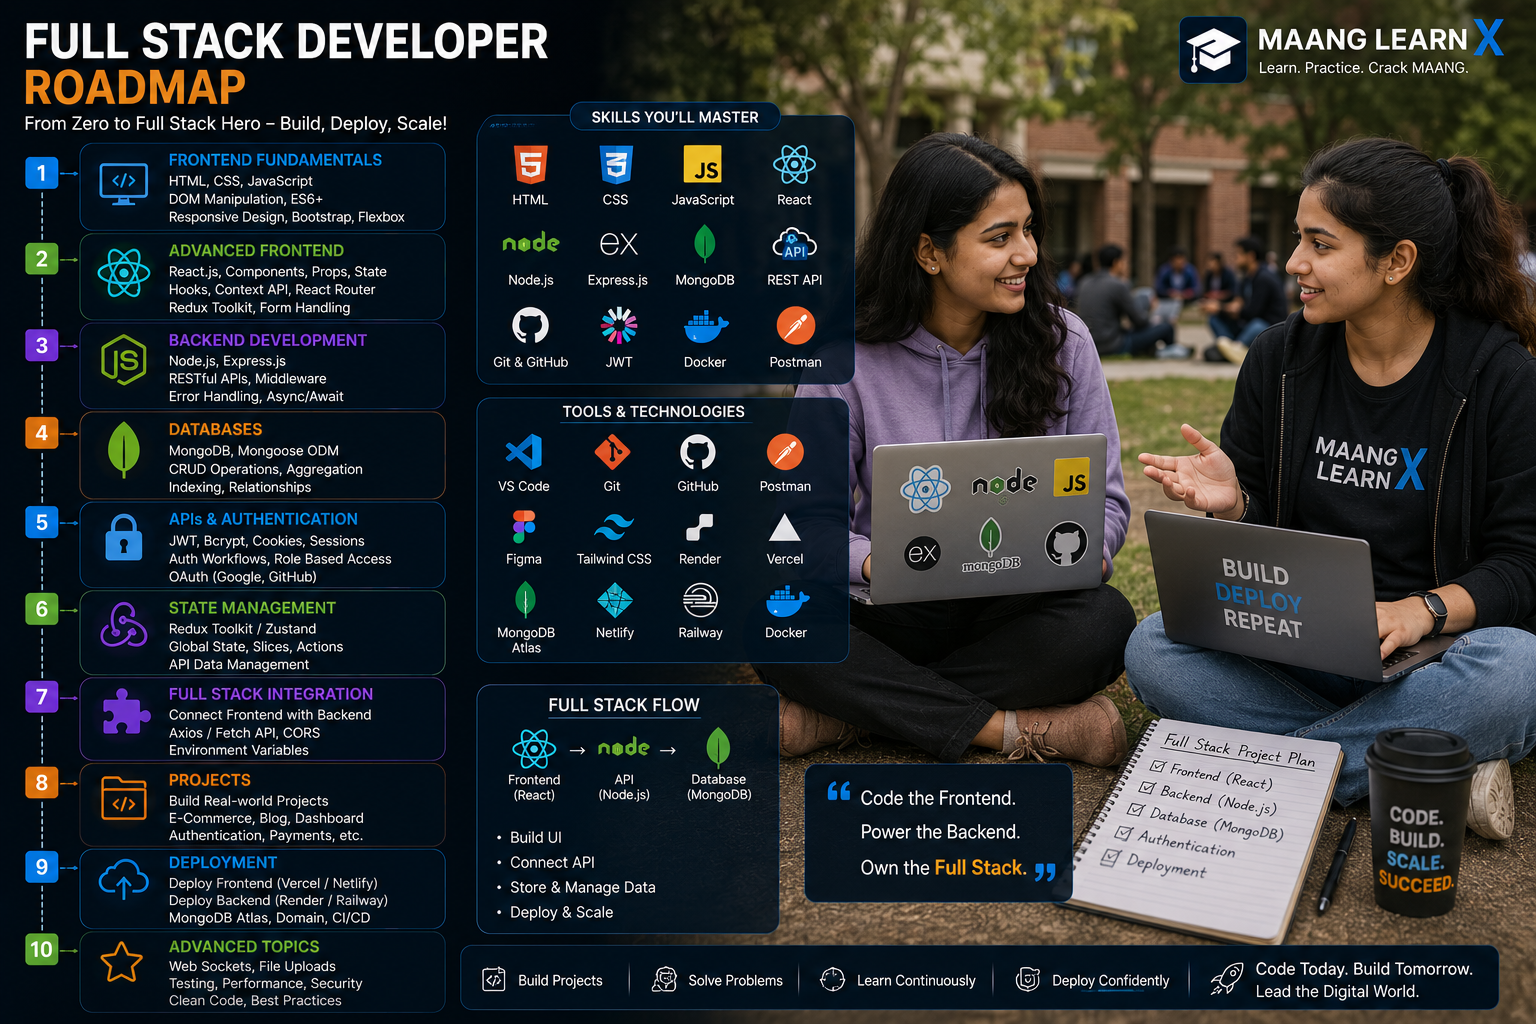Viewport: 1536px width, 1024px height.
Task: Select the Railway icon
Action: pos(700,600)
